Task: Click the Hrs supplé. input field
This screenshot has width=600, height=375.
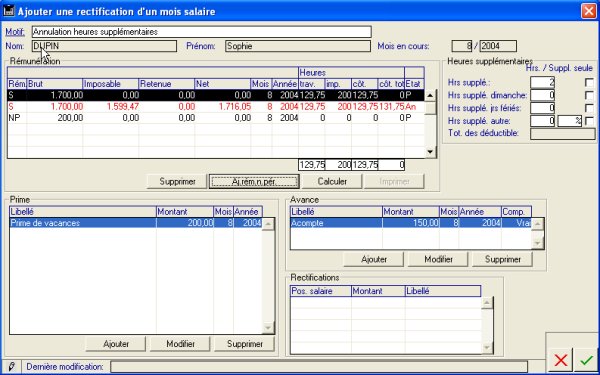Action: (542, 82)
